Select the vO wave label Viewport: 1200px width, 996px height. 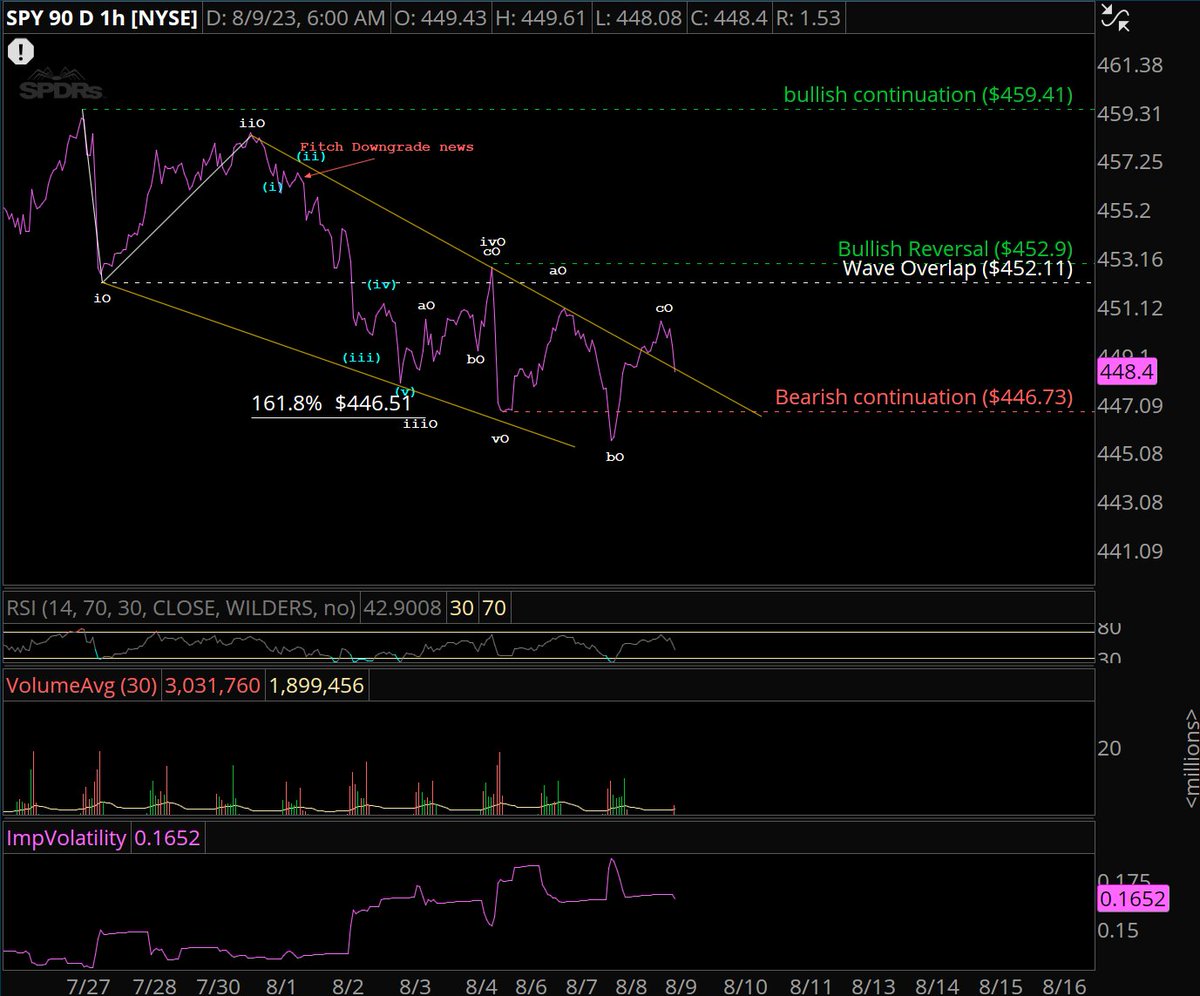click(x=500, y=439)
